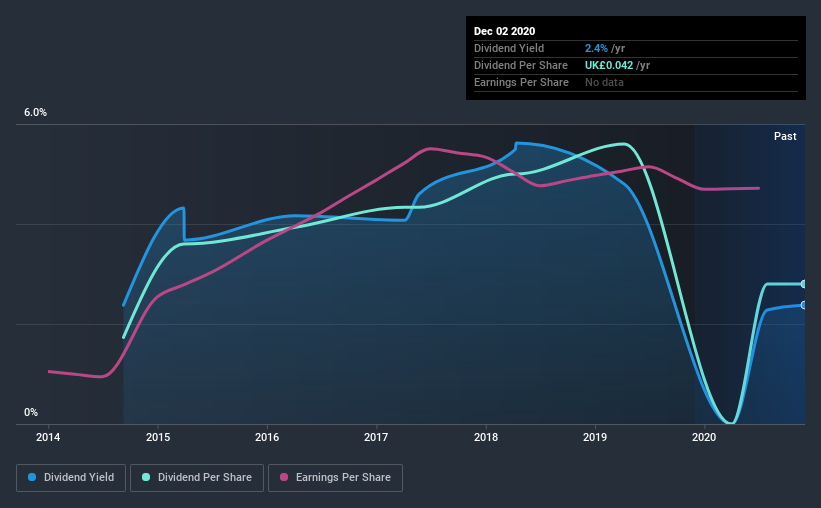Click the UK£0.042 Dividend Per Share value
This screenshot has width=821, height=508.
point(609,65)
